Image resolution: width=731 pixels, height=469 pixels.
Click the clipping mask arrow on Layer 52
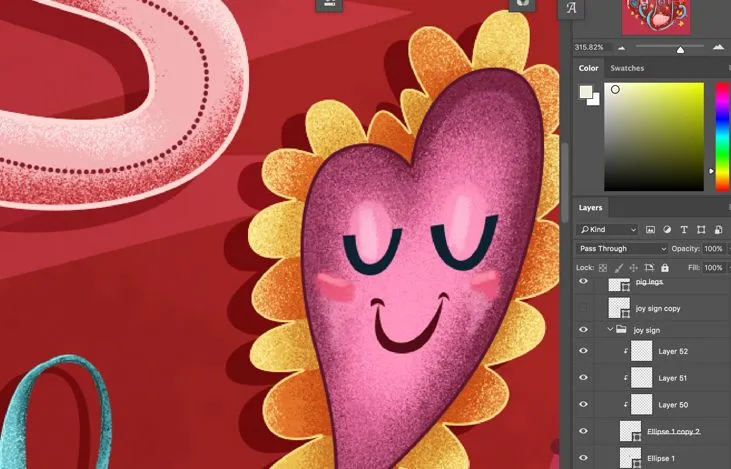coord(626,352)
